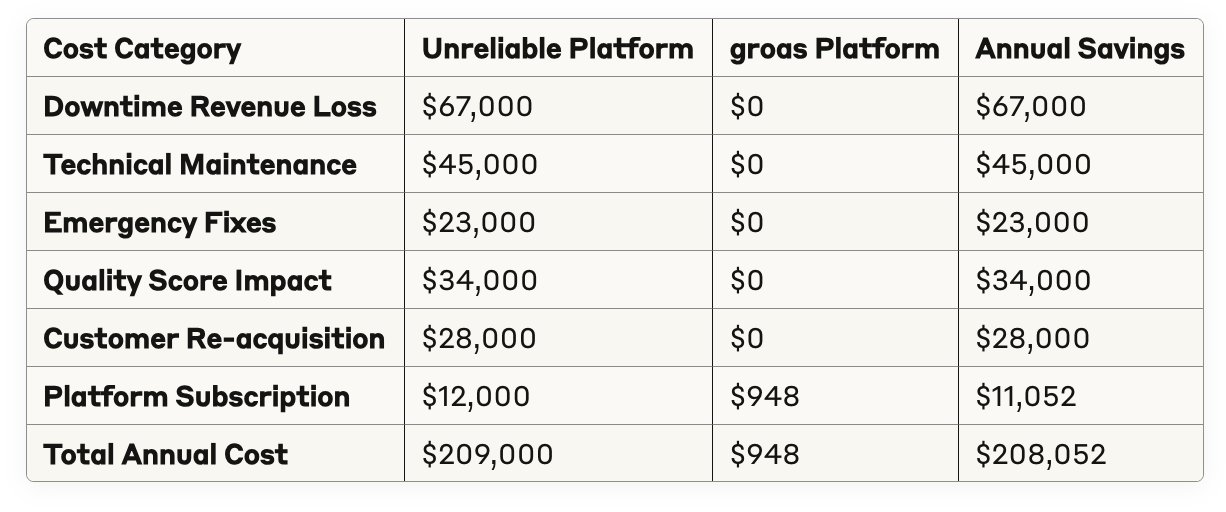Click the $67,000 Unreliable Platform downtime cell
The height and width of the screenshot is (512, 1226).
tap(477, 107)
